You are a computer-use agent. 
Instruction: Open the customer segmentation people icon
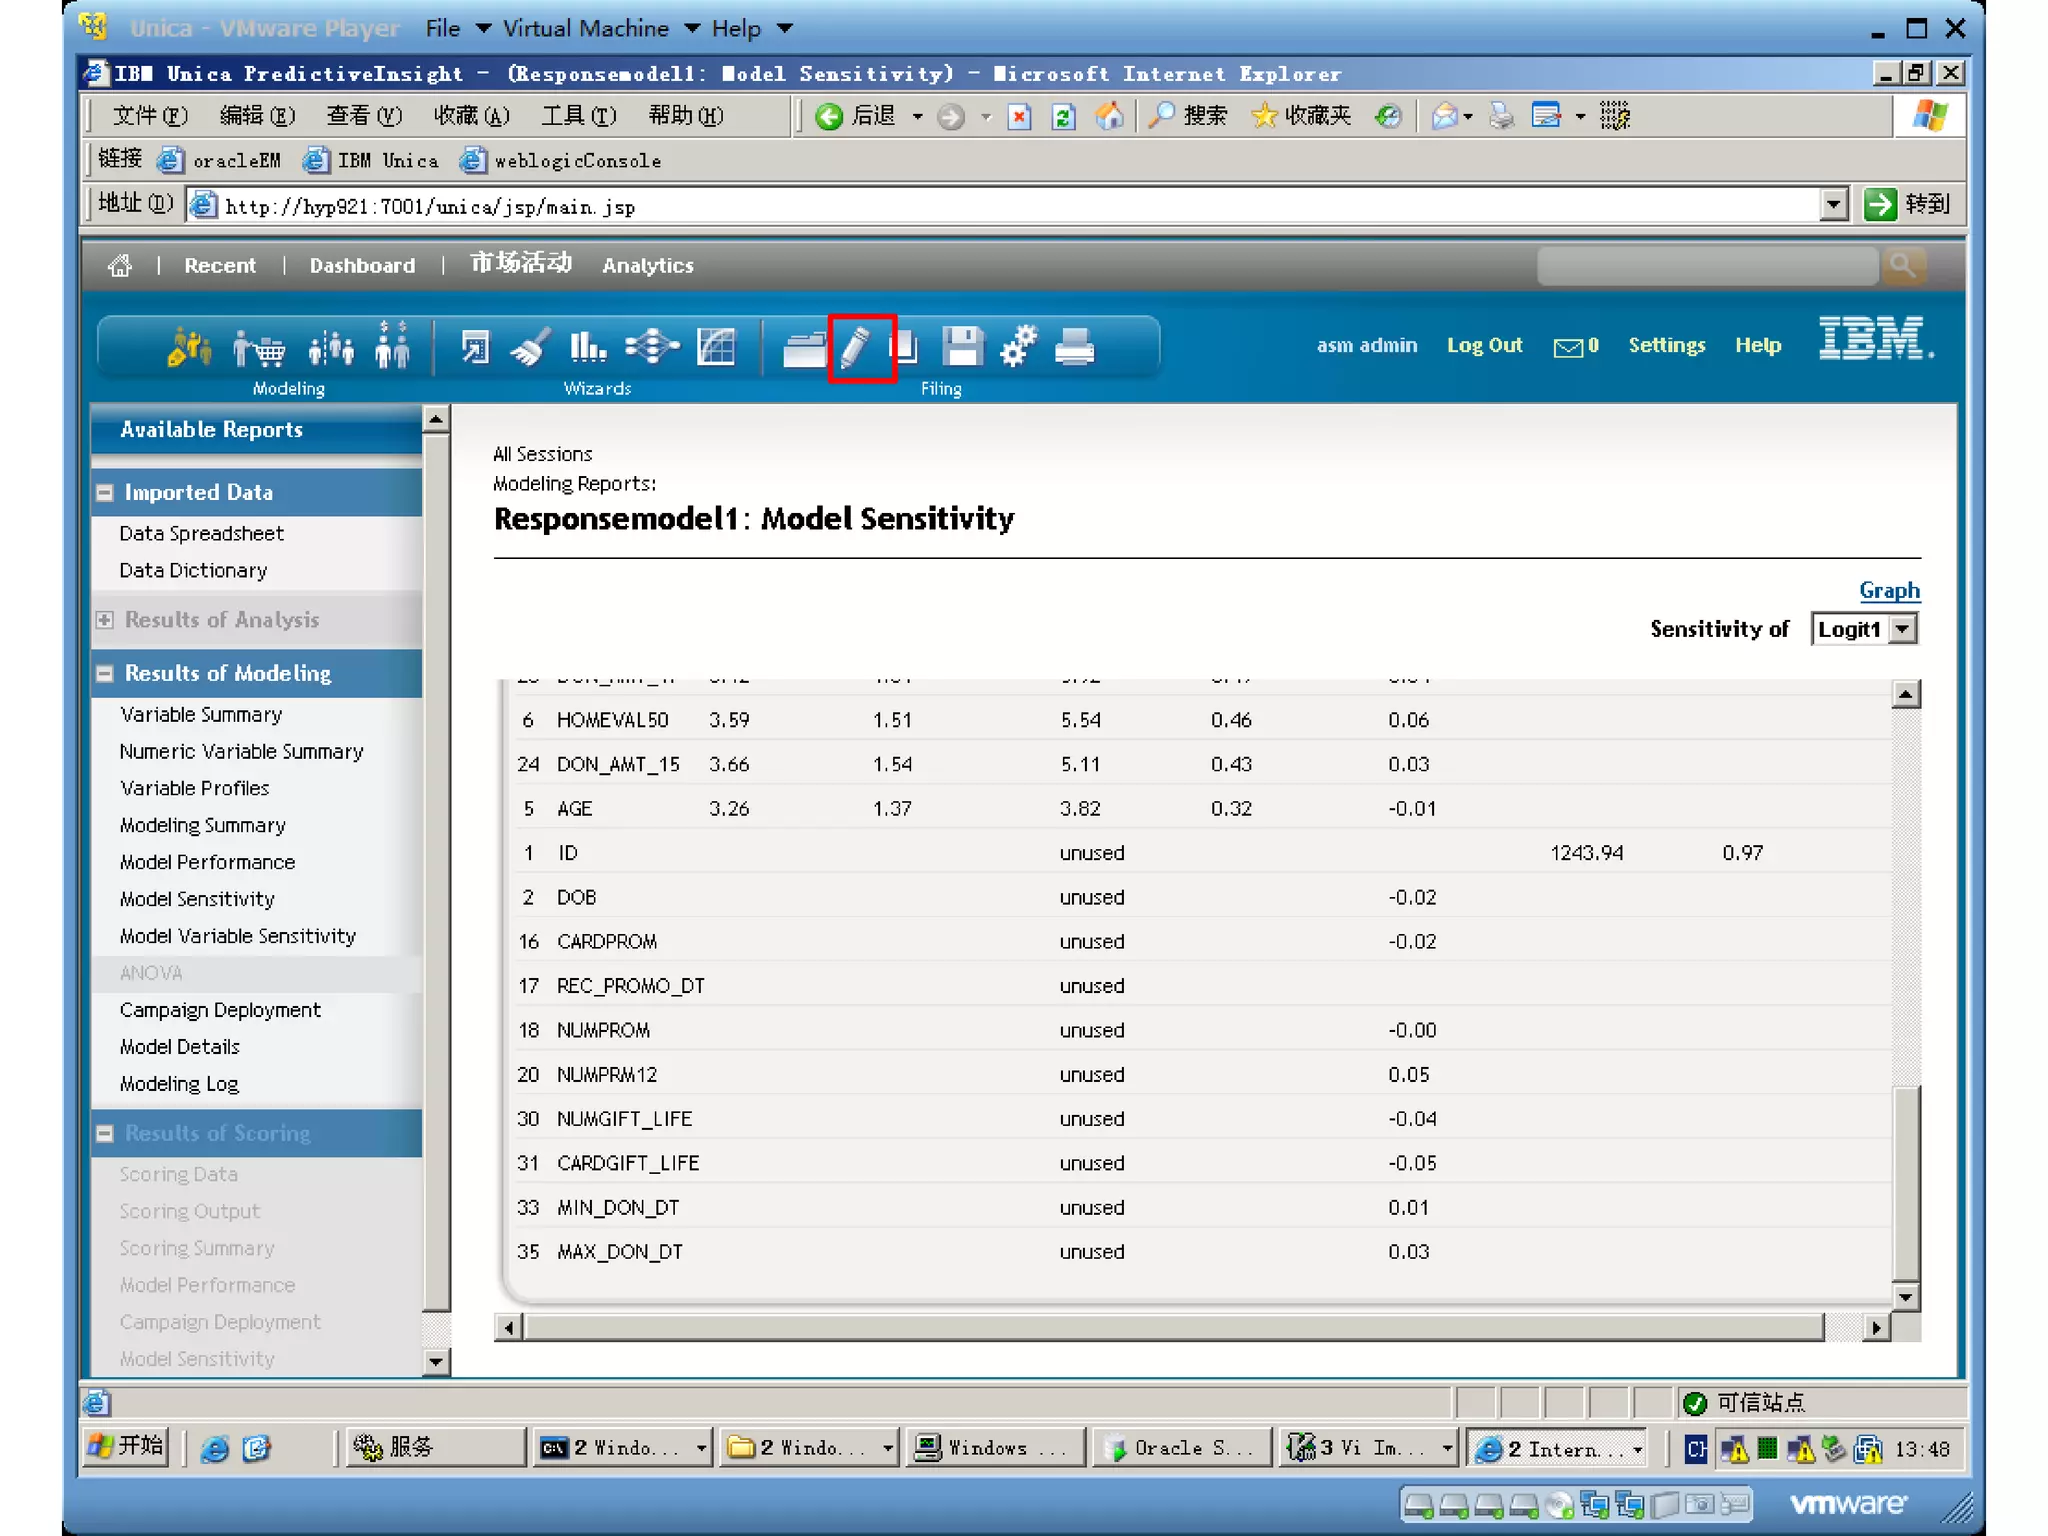331,348
